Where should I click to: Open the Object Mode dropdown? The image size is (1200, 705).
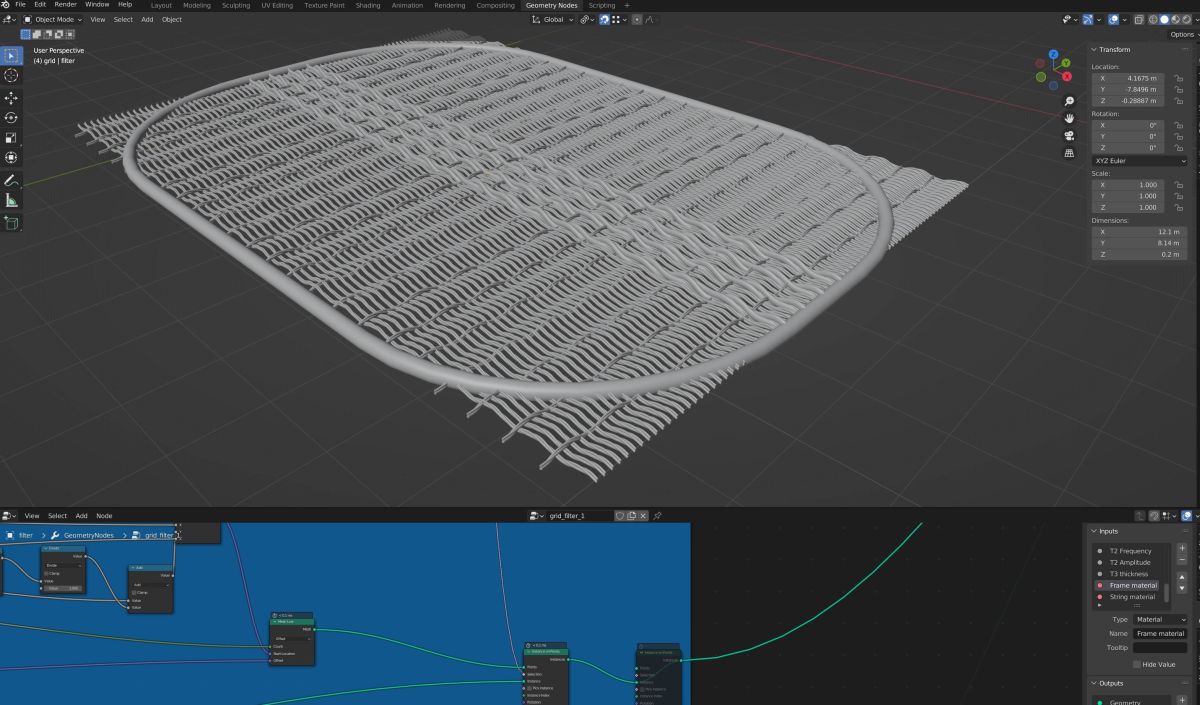[53, 19]
